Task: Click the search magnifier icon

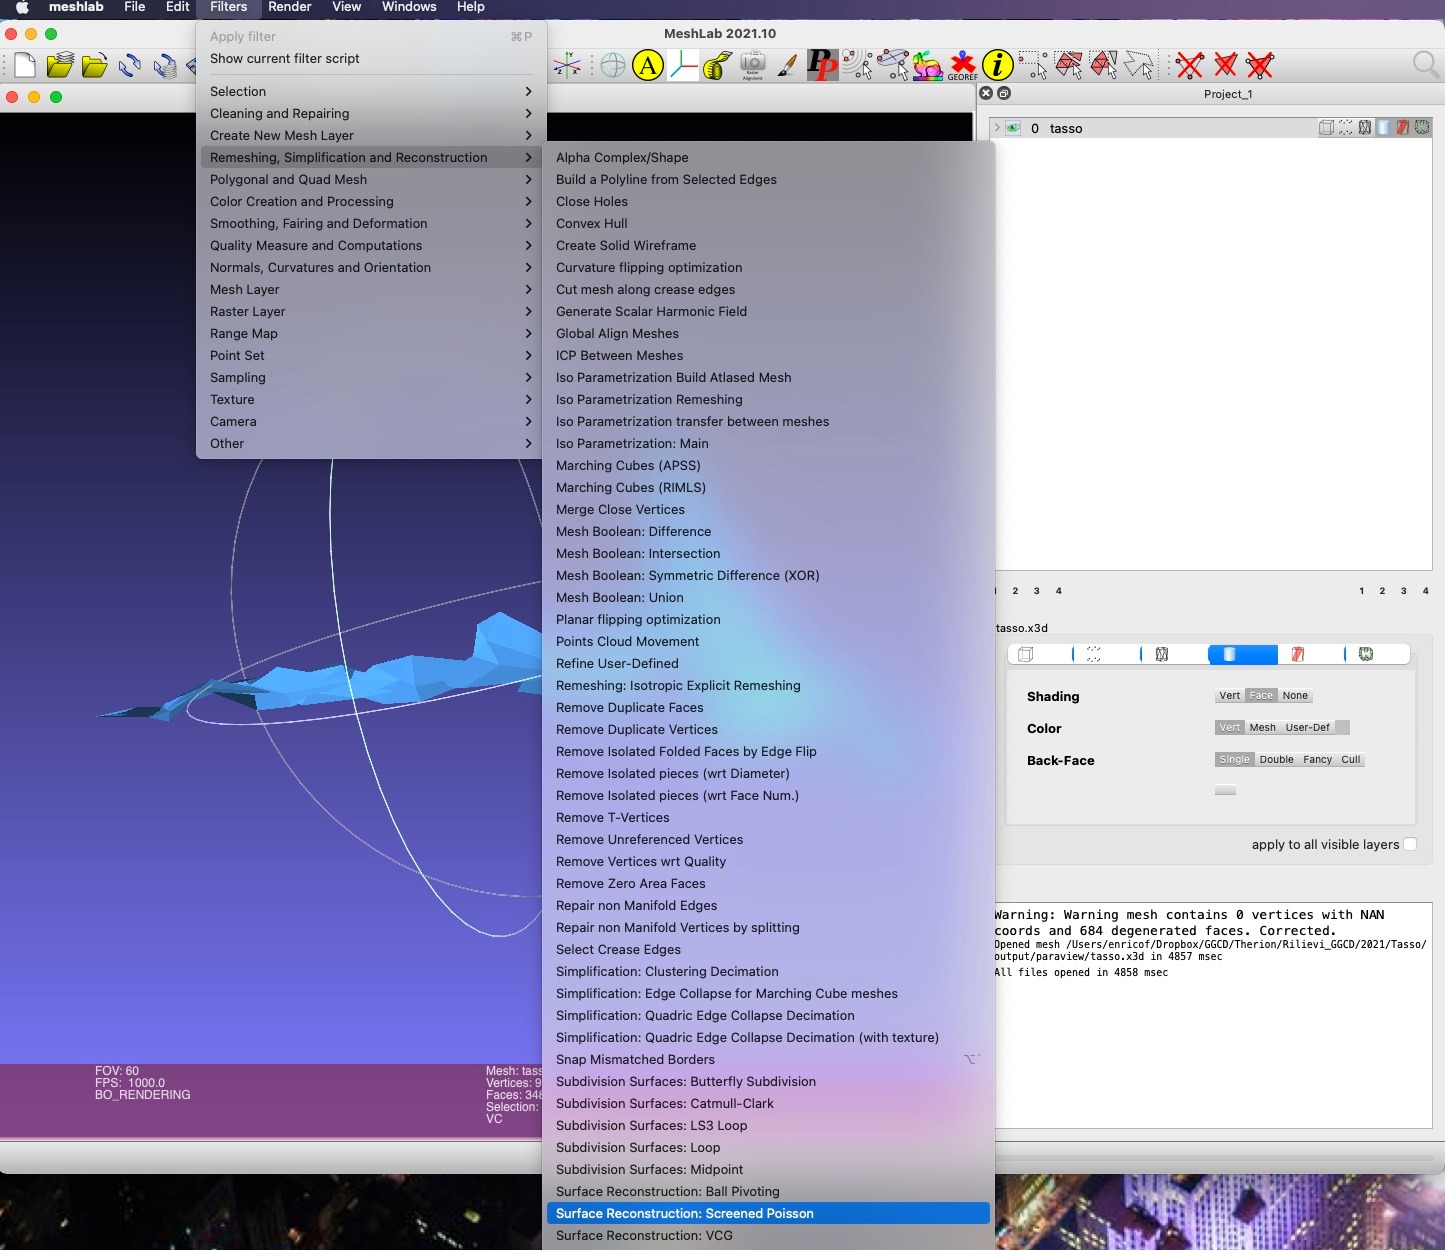Action: coord(1426,66)
